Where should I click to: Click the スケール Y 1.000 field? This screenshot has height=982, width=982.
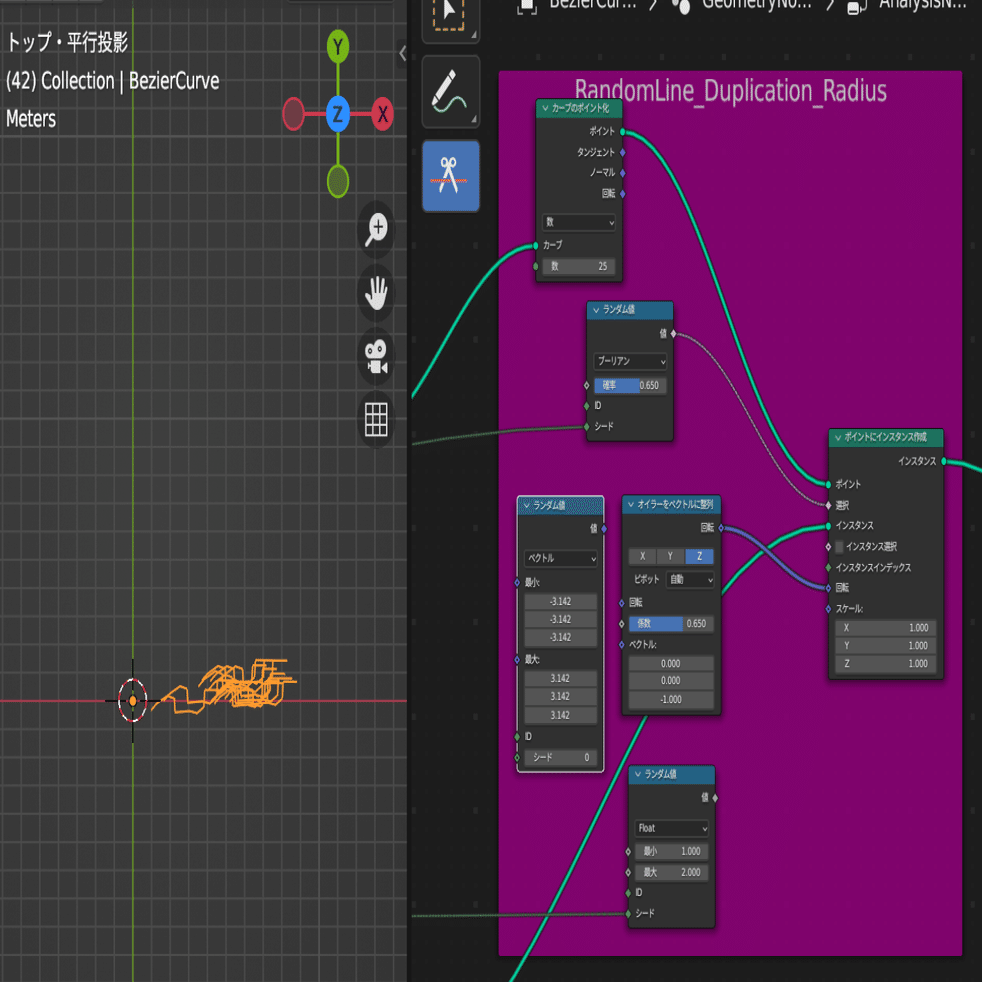coord(886,646)
